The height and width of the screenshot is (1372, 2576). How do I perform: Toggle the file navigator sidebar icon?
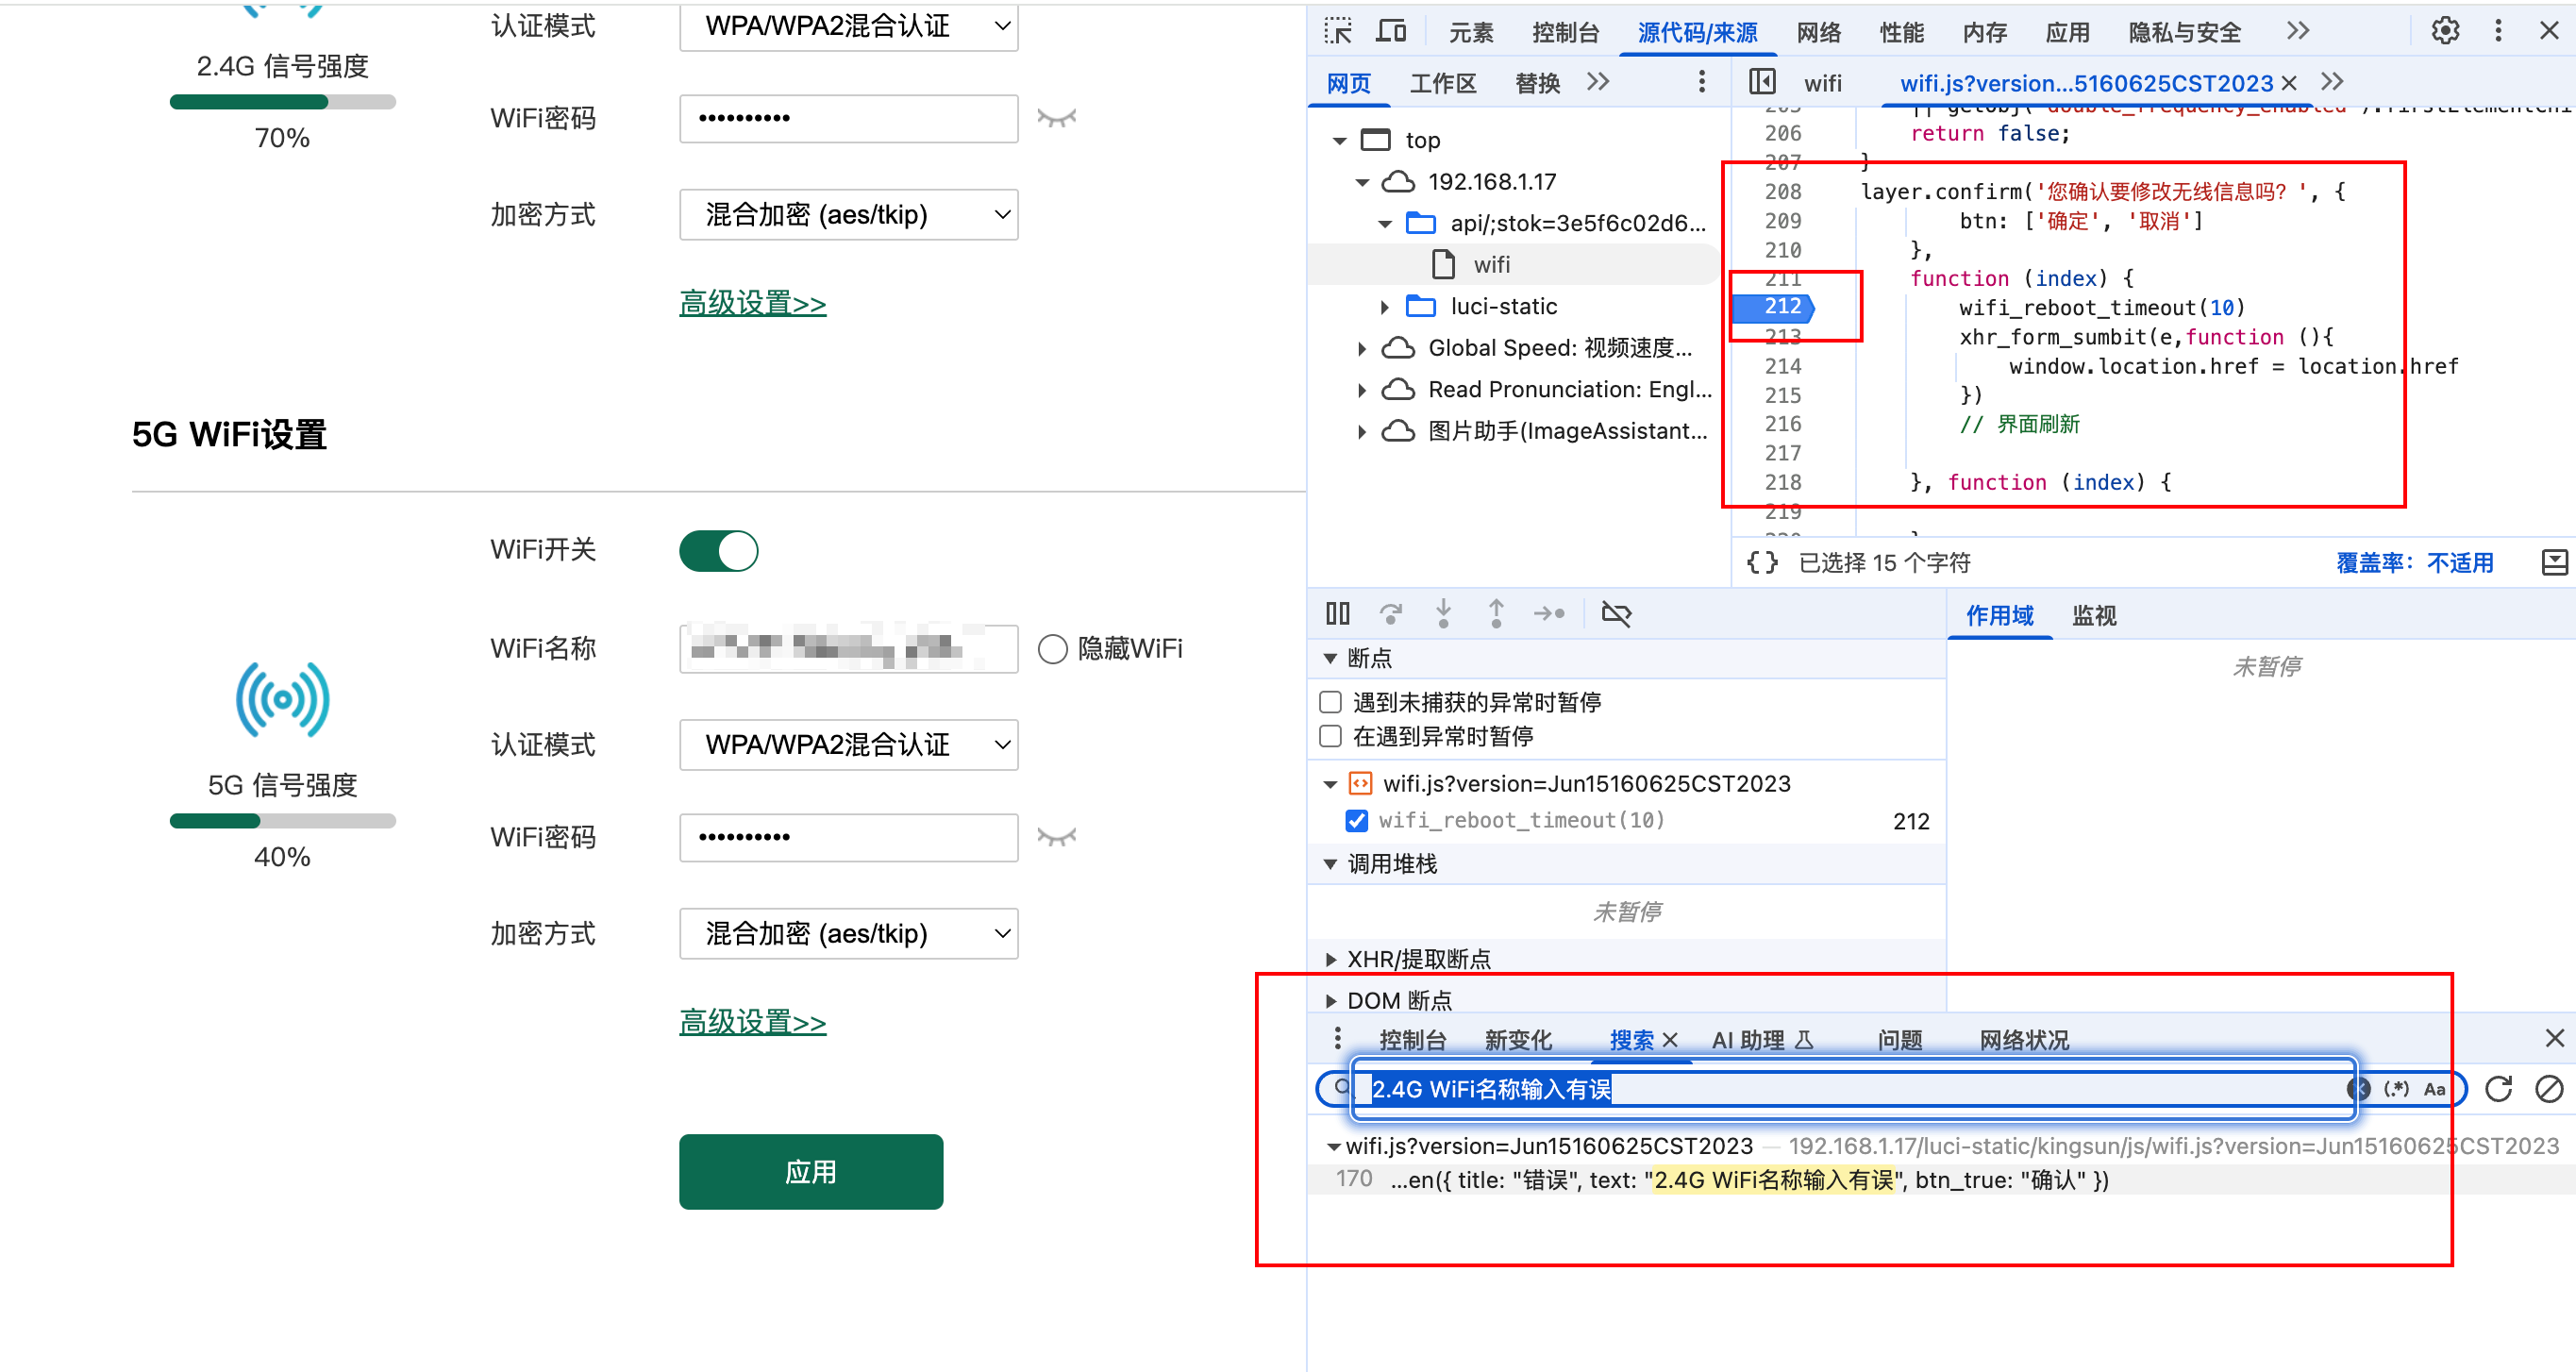(1762, 82)
